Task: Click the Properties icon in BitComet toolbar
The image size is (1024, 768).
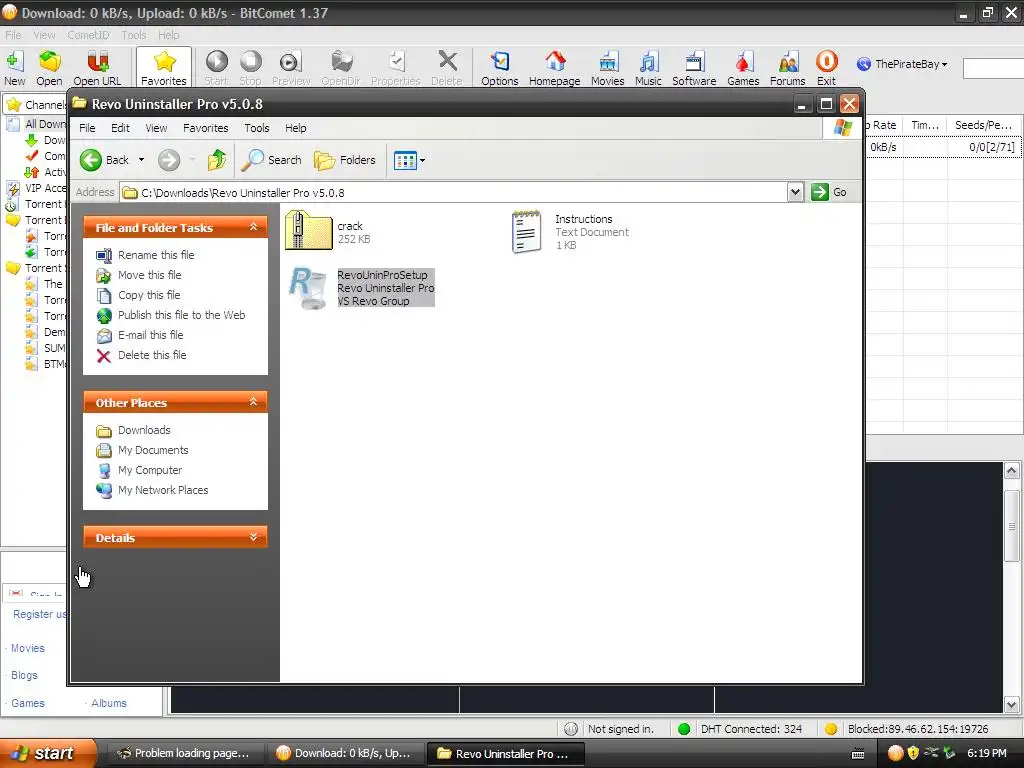Action: point(396,68)
